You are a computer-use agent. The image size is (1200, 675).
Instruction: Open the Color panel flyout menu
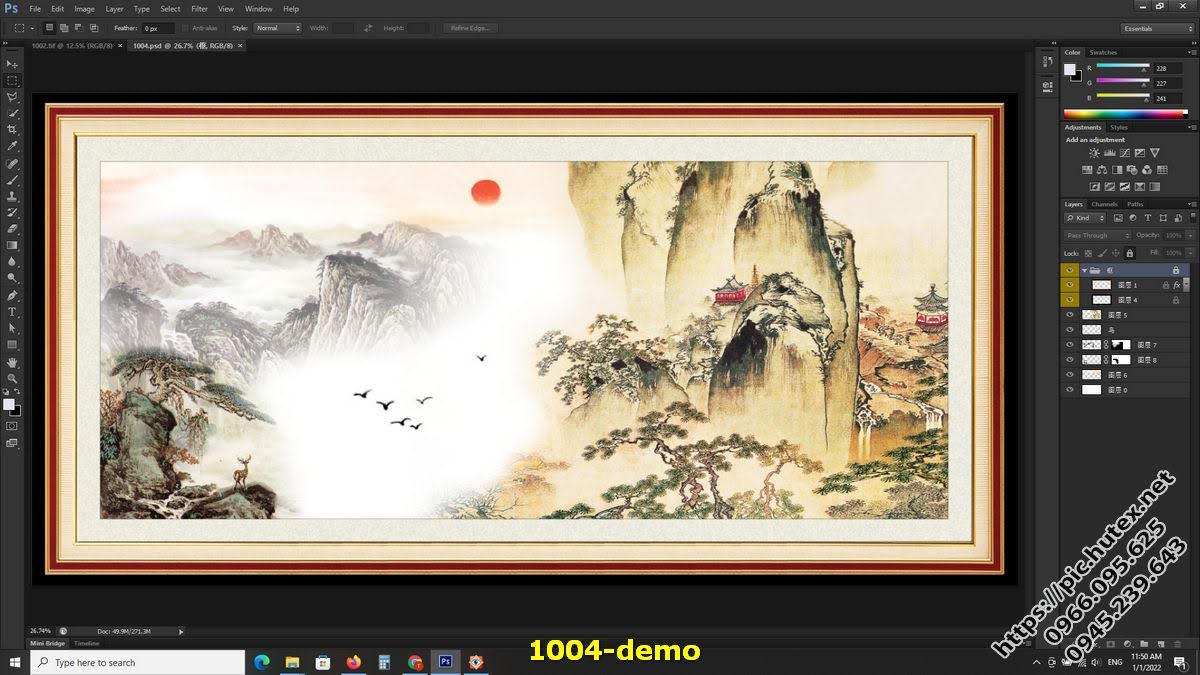pos(1191,52)
